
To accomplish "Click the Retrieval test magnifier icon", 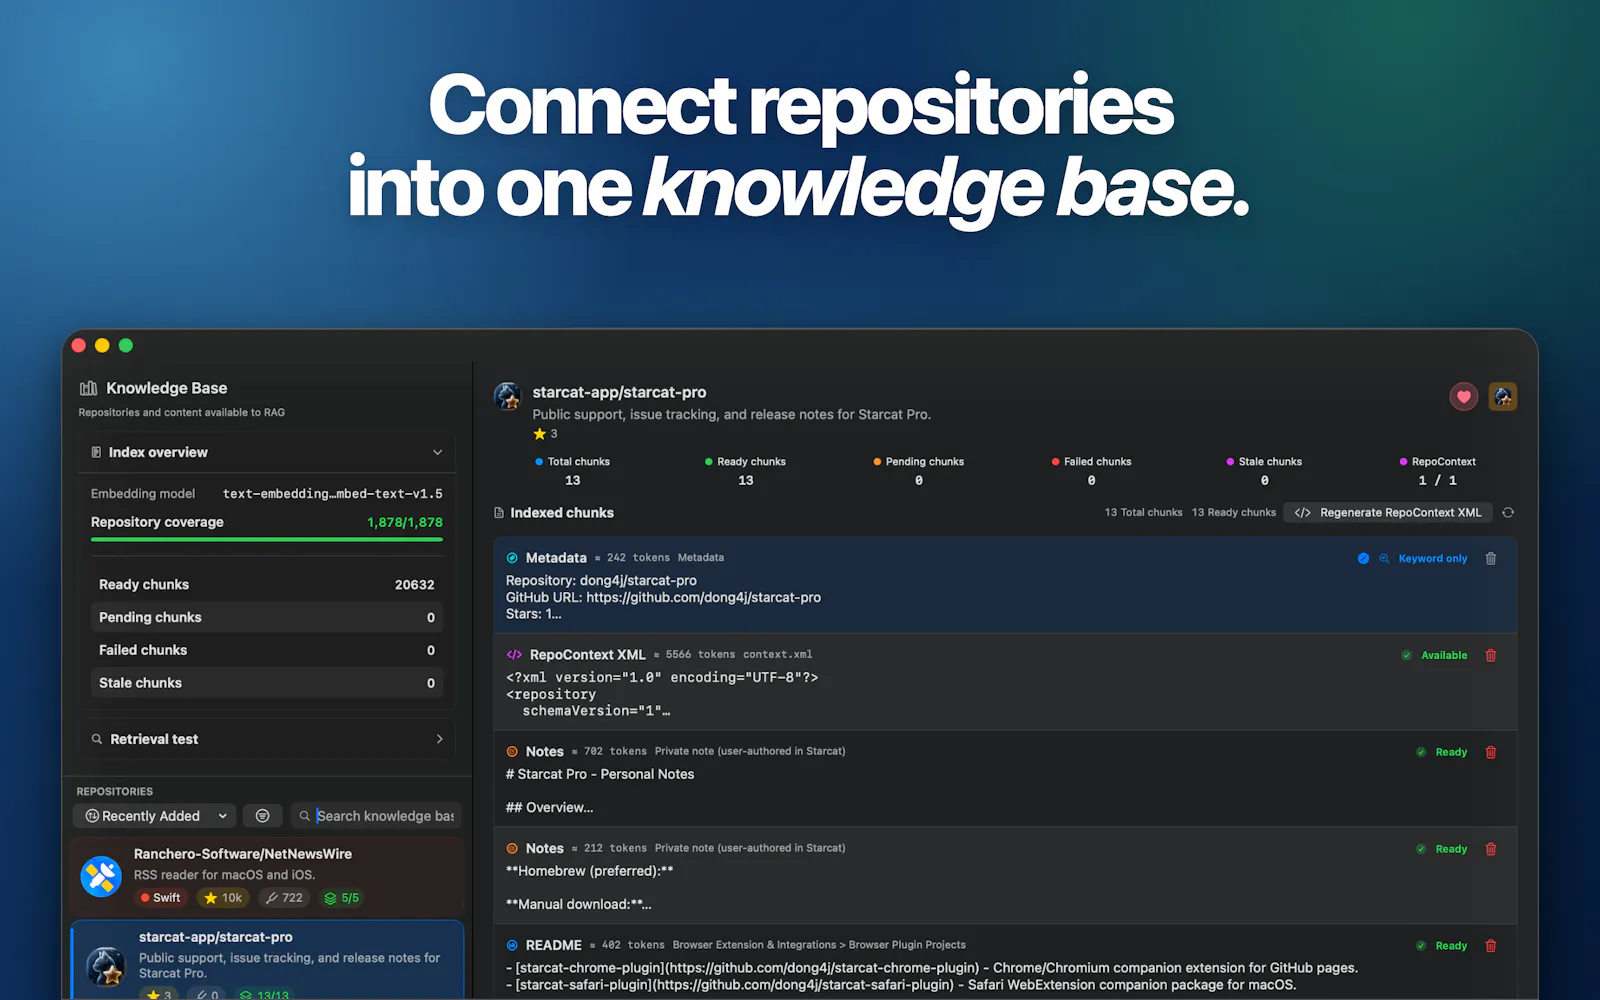I will coord(97,739).
